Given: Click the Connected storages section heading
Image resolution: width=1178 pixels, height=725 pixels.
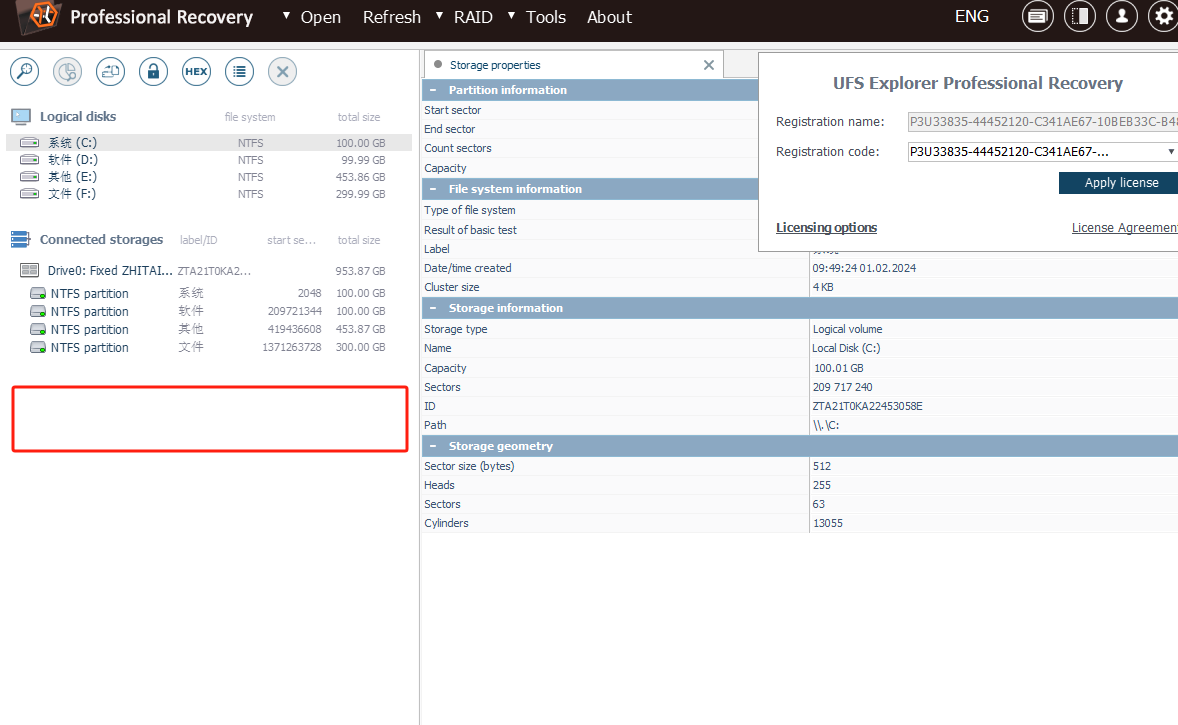Looking at the screenshot, I should pos(101,240).
